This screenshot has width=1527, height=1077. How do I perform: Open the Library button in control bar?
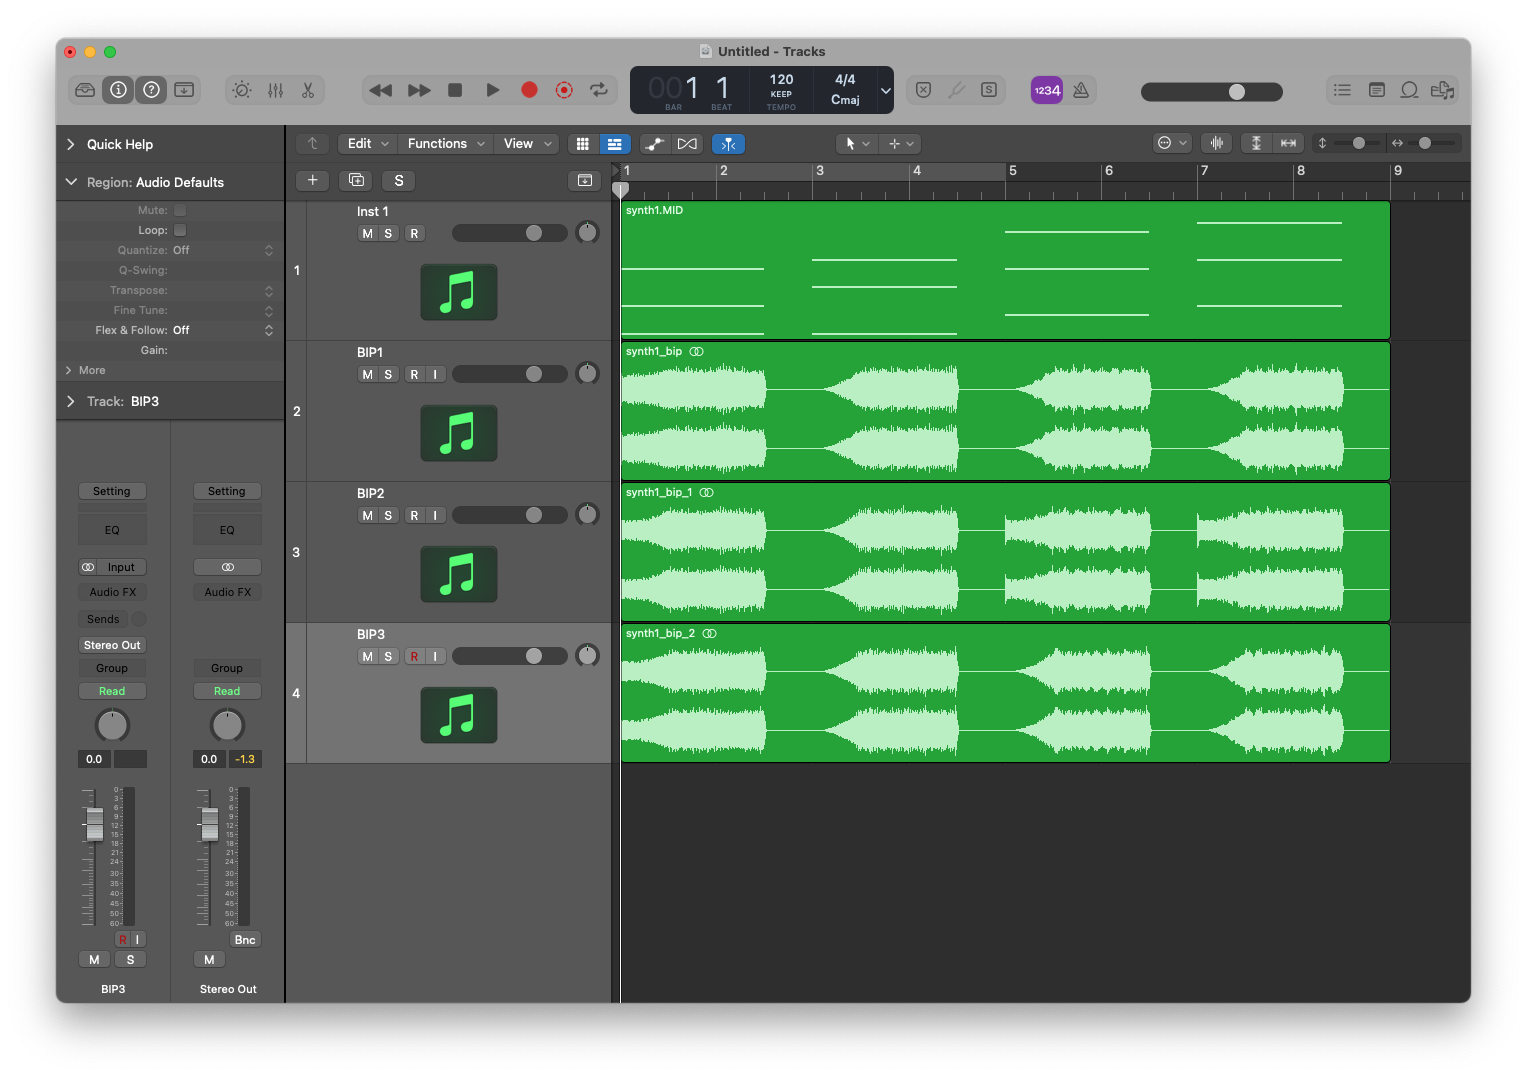pos(85,90)
